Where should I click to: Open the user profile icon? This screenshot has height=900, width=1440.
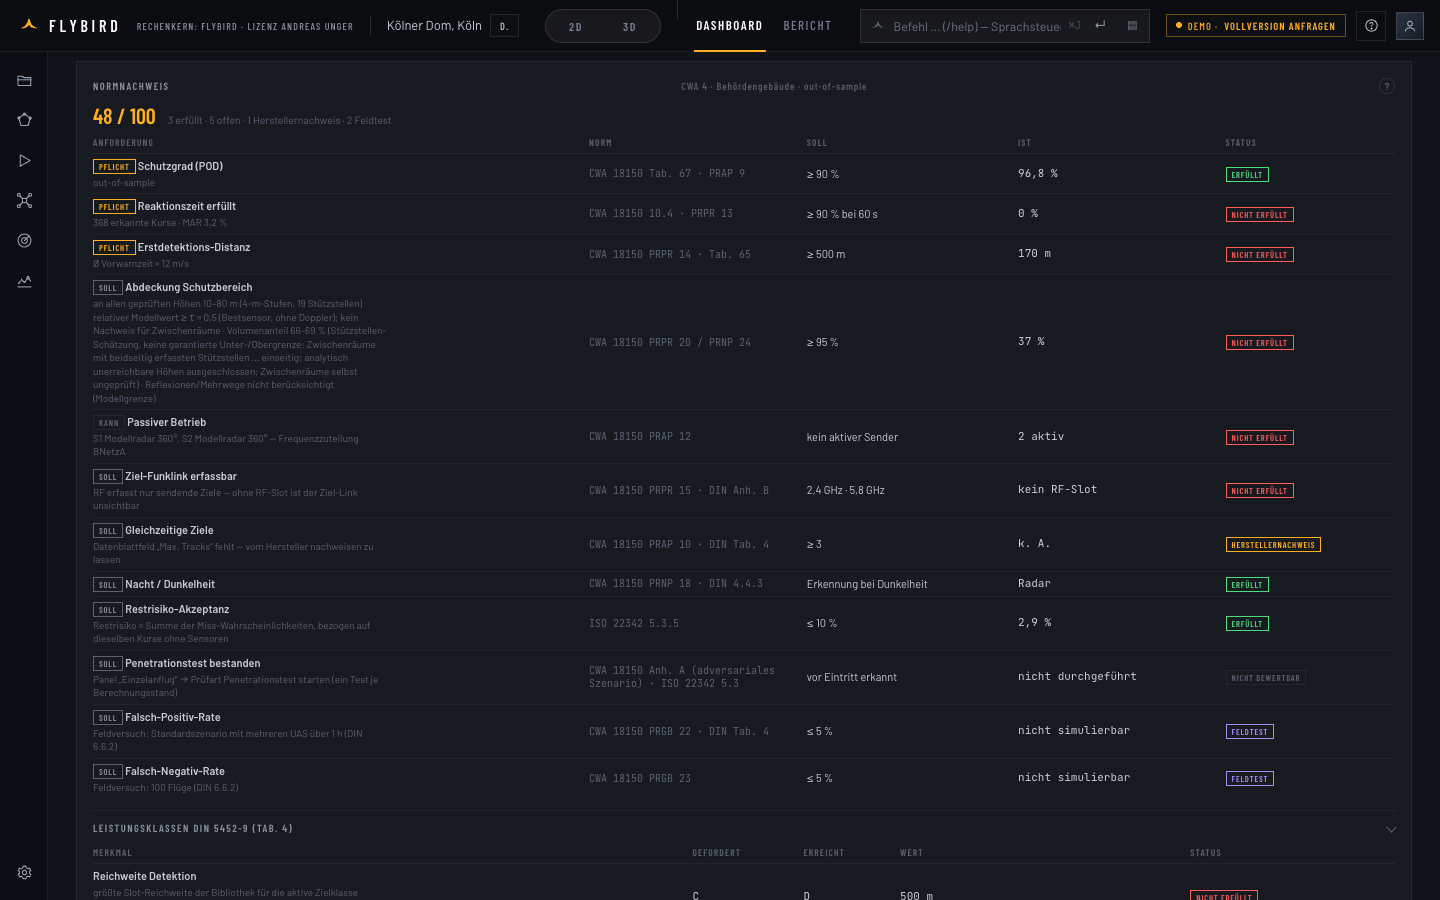point(1409,26)
